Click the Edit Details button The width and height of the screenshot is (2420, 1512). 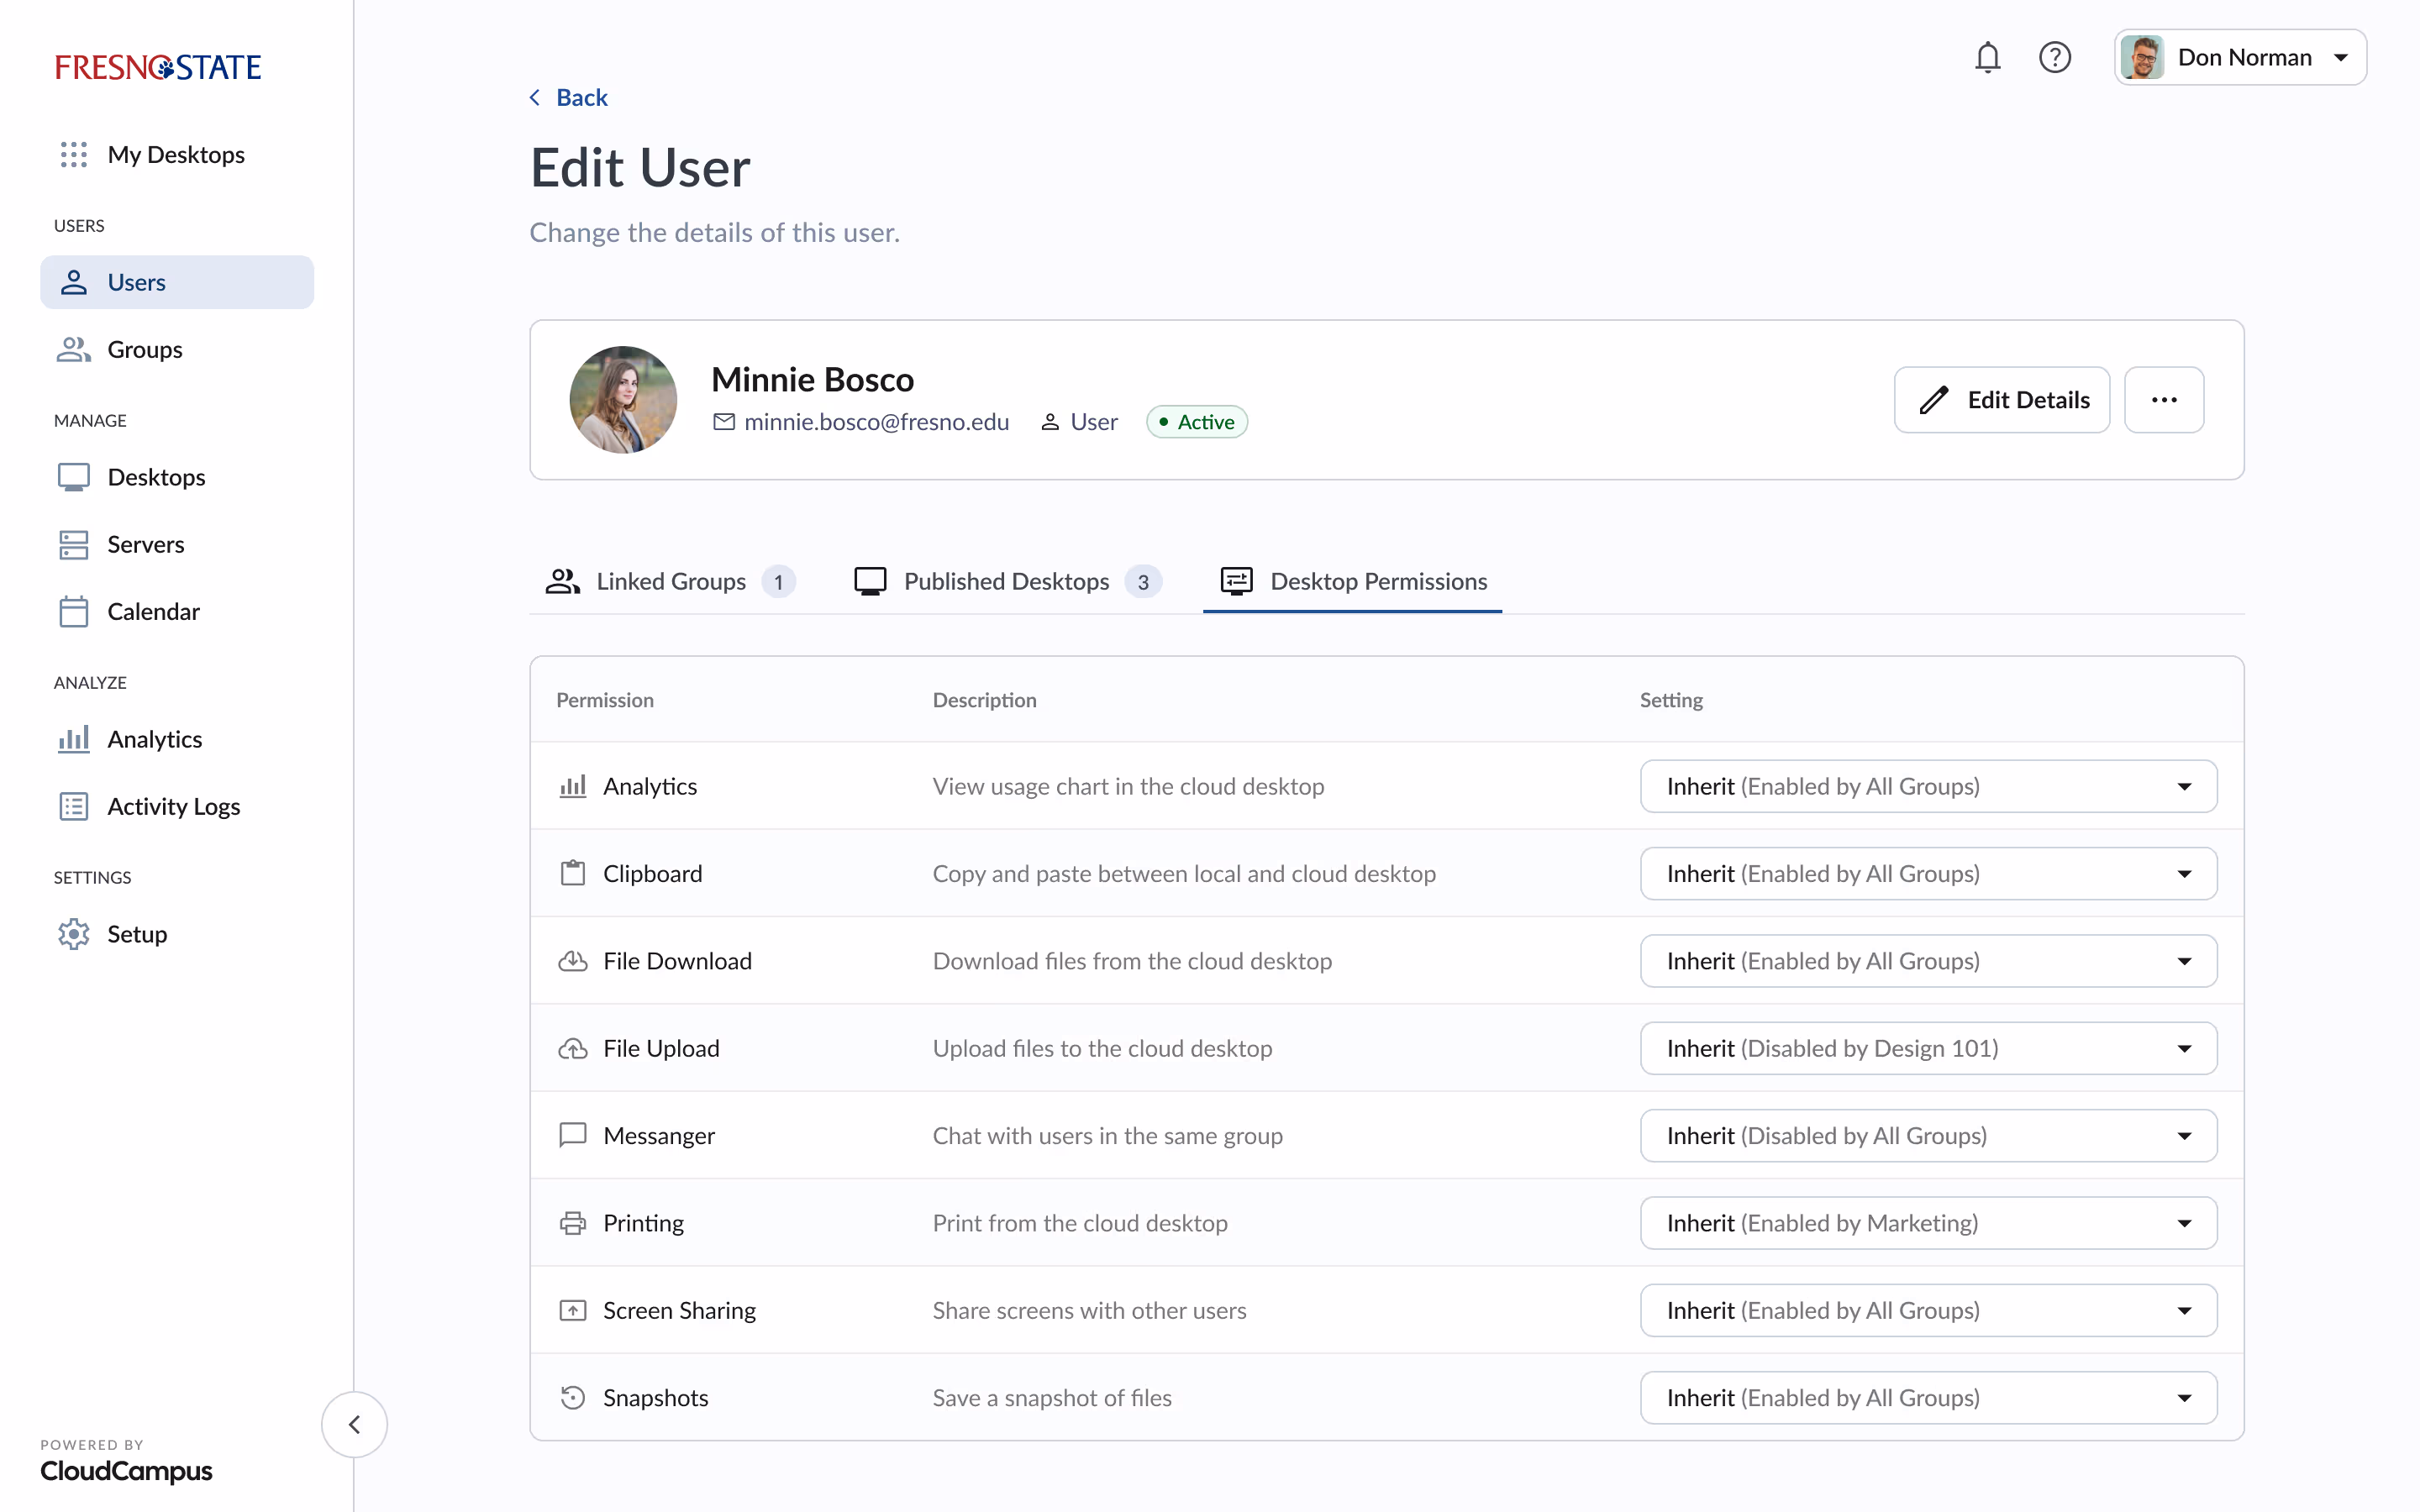click(x=2001, y=399)
